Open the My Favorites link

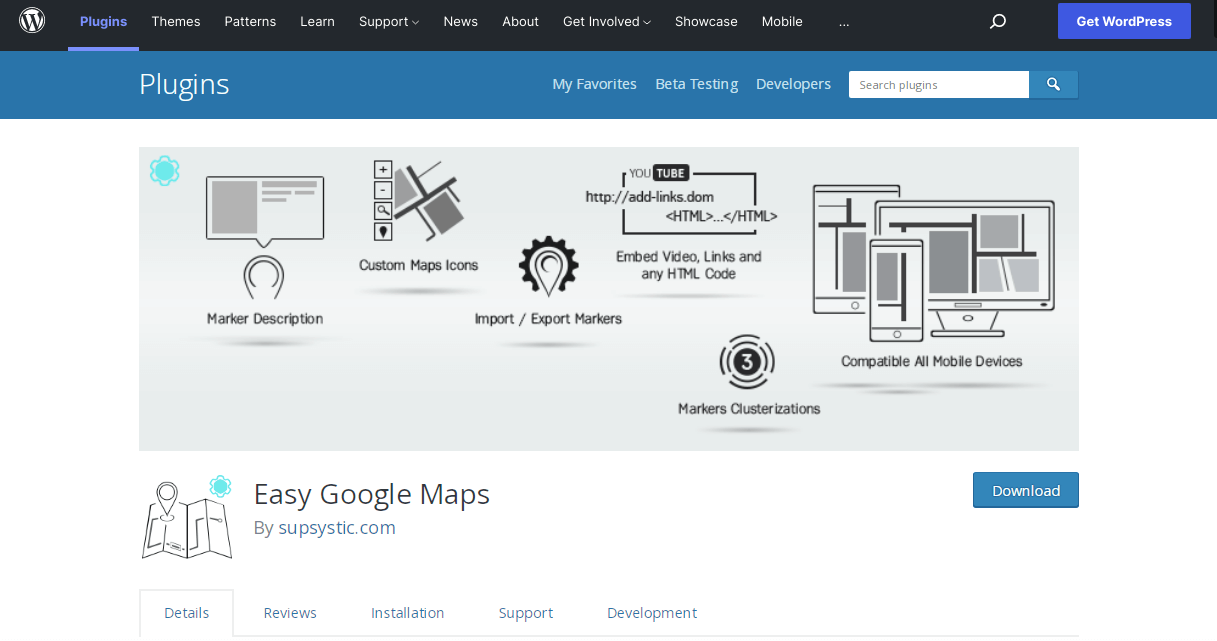[594, 84]
